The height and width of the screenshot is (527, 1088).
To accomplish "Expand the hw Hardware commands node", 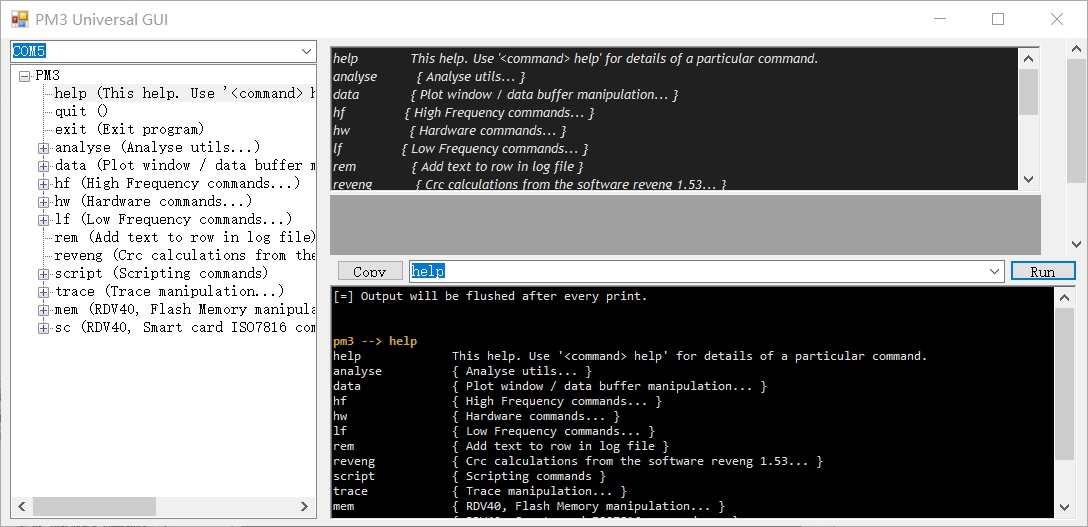I will coord(44,202).
